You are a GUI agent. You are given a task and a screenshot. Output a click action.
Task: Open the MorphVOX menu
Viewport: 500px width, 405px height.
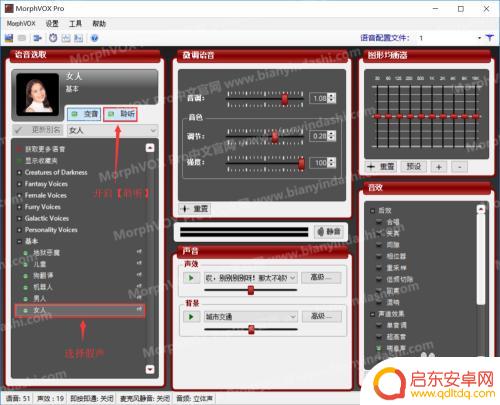click(x=21, y=24)
